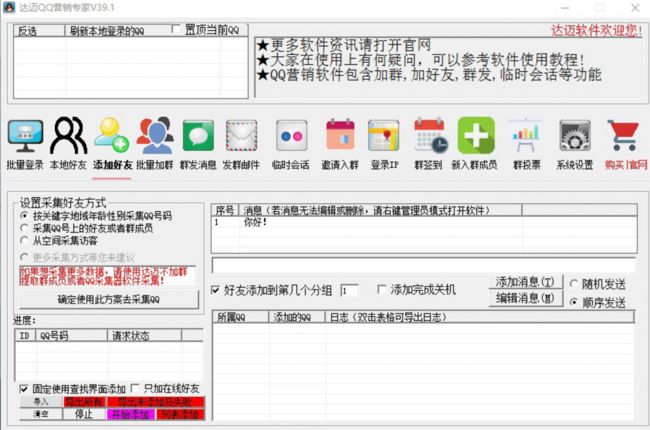650x430 pixels.
Task: Enable 添加完成关机 checkbox
Action: (382, 289)
